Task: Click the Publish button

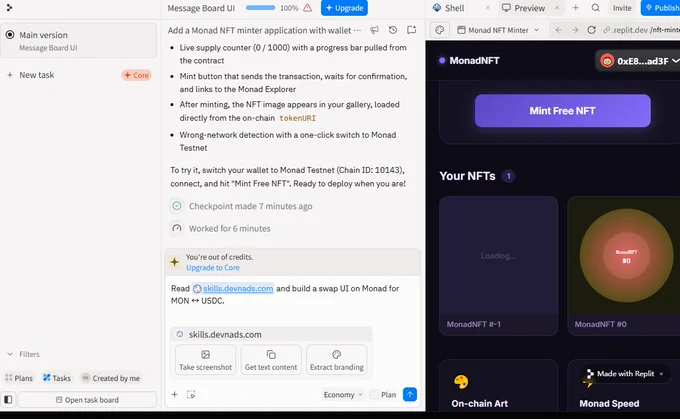Action: coord(661,8)
